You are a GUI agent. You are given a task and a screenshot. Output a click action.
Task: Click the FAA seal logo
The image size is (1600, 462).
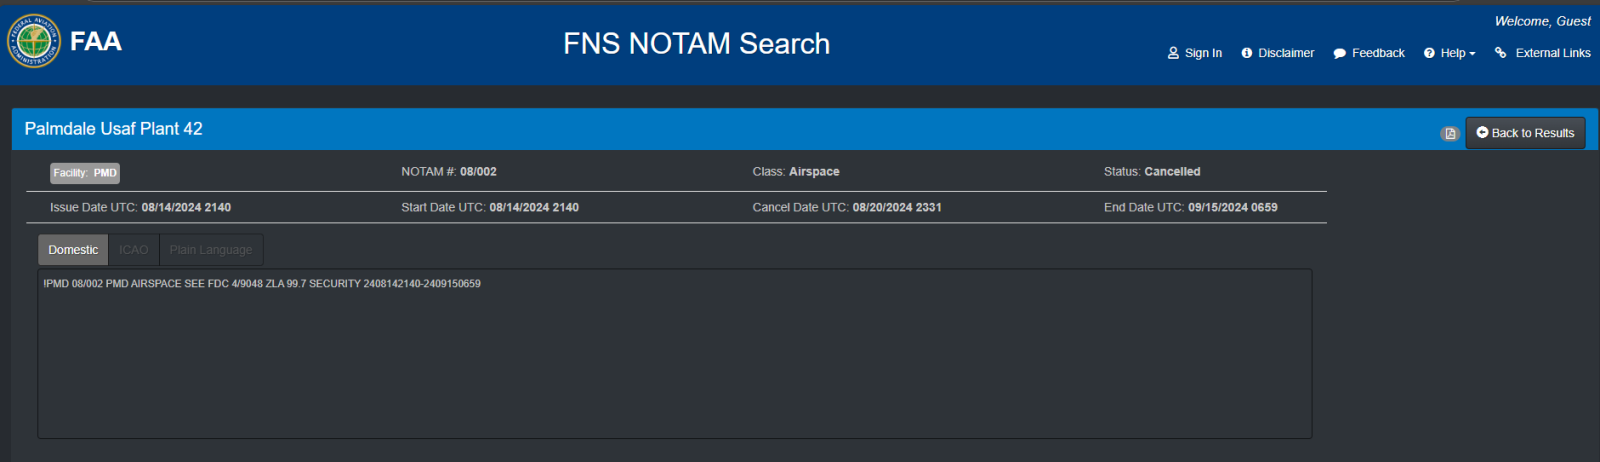[x=34, y=42]
